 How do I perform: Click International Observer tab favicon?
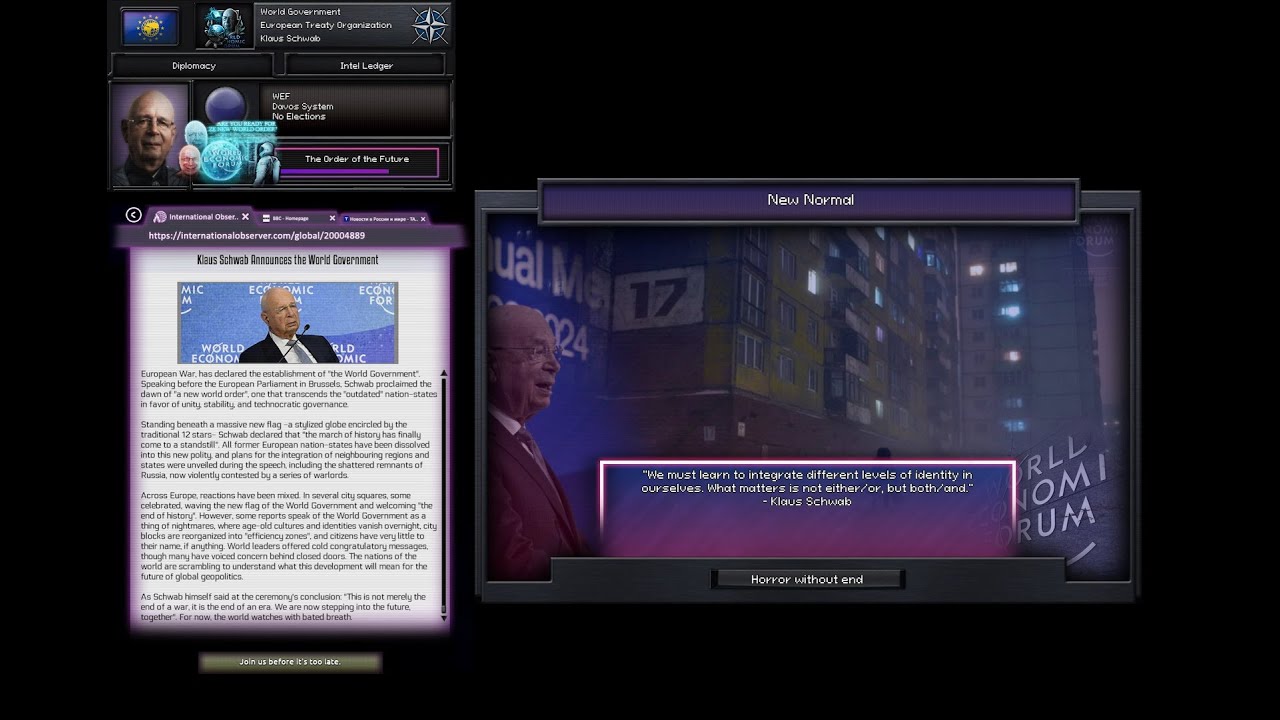(160, 217)
